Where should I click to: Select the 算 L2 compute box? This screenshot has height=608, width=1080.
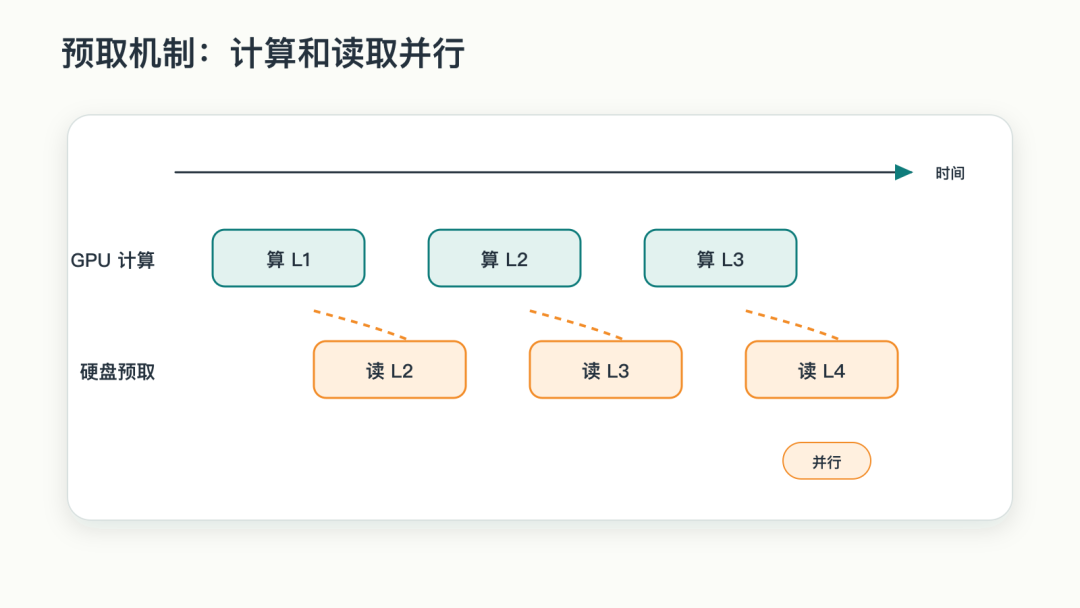[504, 258]
